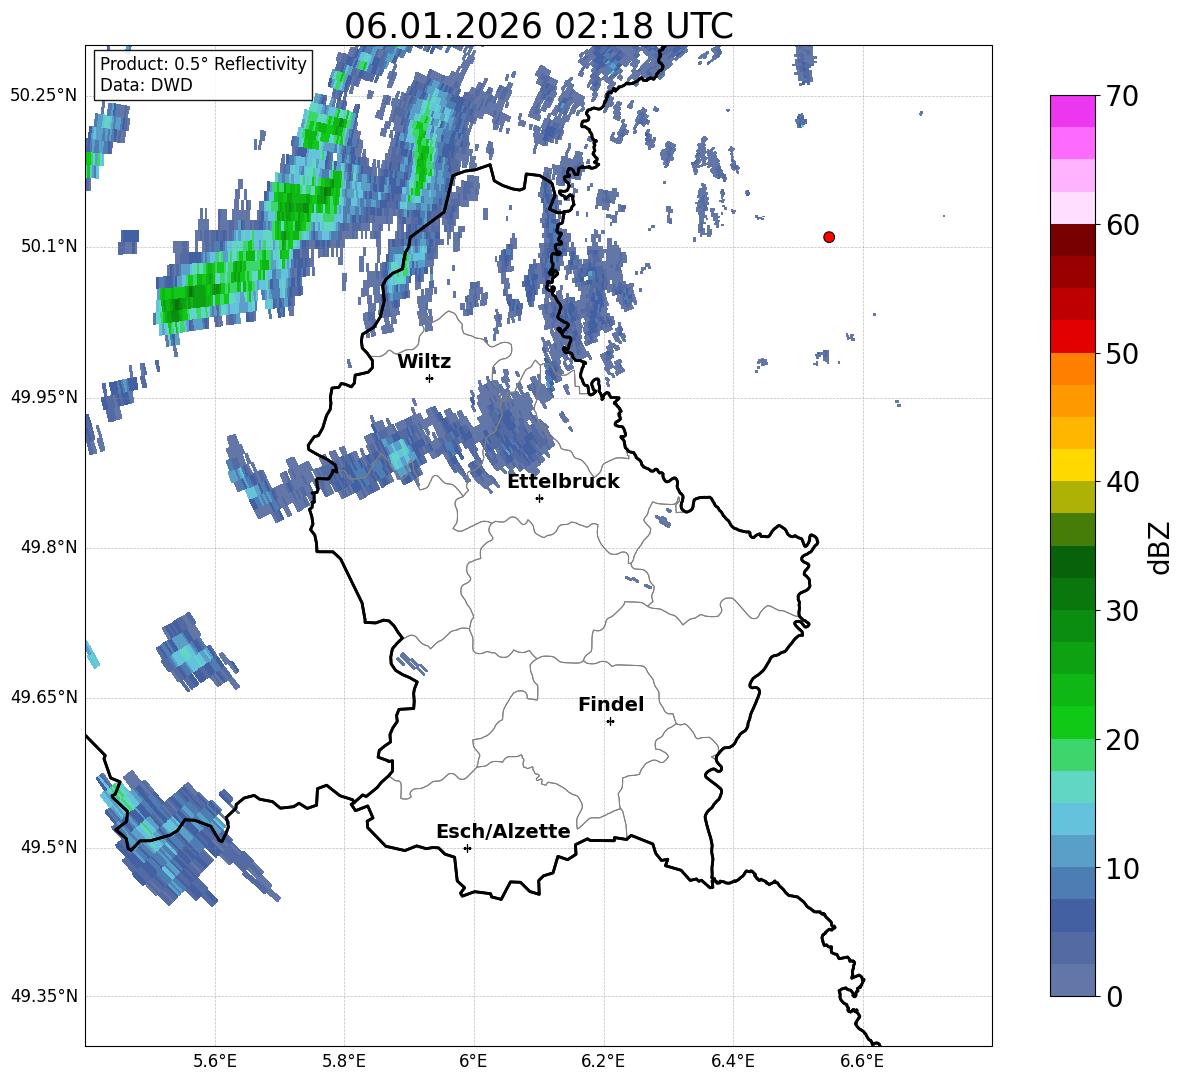Pick the turquoise colorbar swatch below 20
The height and width of the screenshot is (1081, 1184).
pyautogui.click(x=1072, y=787)
